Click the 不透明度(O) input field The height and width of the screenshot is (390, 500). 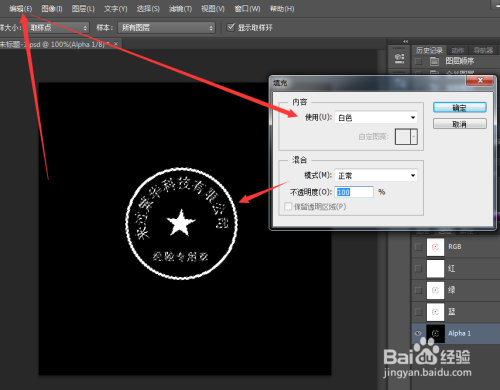click(354, 192)
